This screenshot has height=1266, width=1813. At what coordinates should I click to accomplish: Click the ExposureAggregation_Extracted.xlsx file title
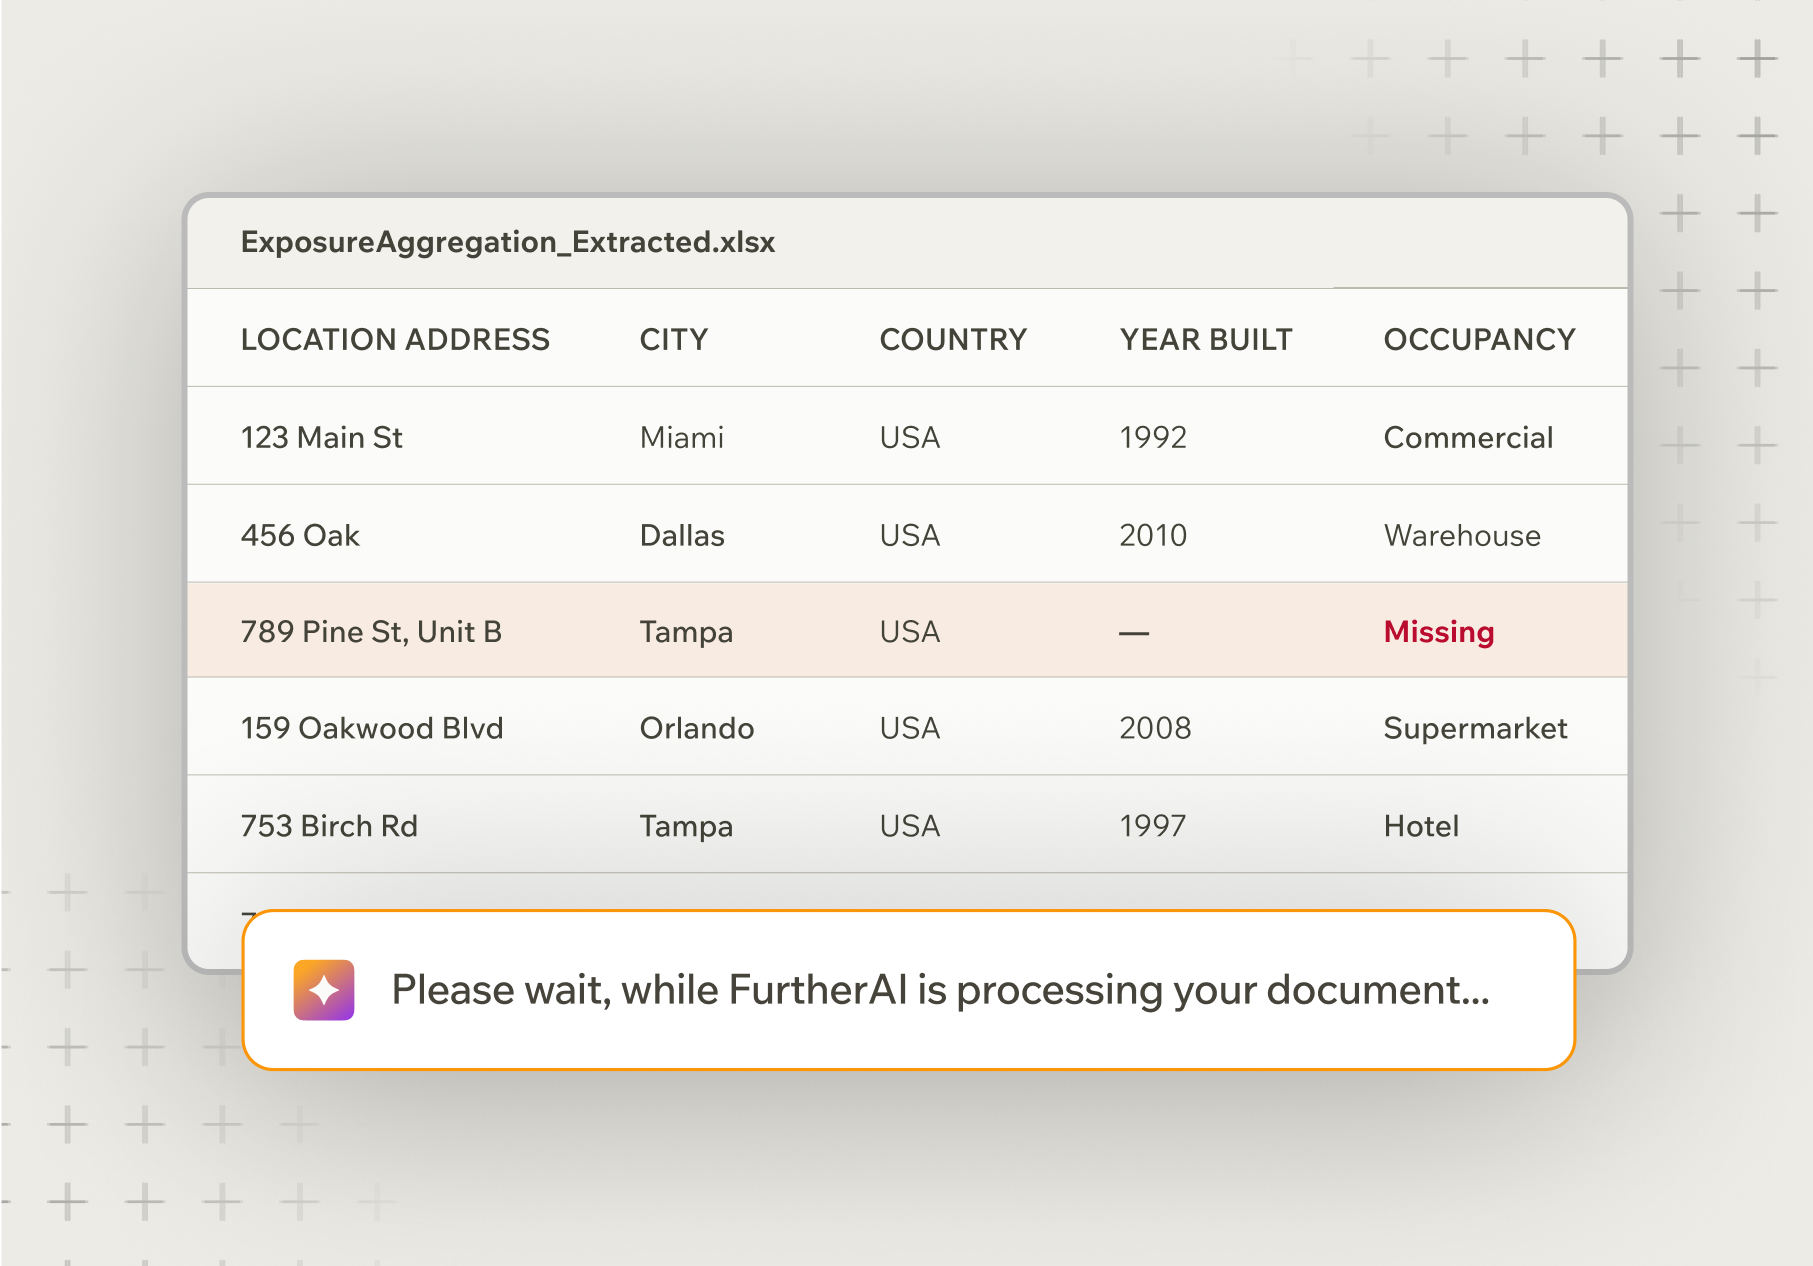507,242
